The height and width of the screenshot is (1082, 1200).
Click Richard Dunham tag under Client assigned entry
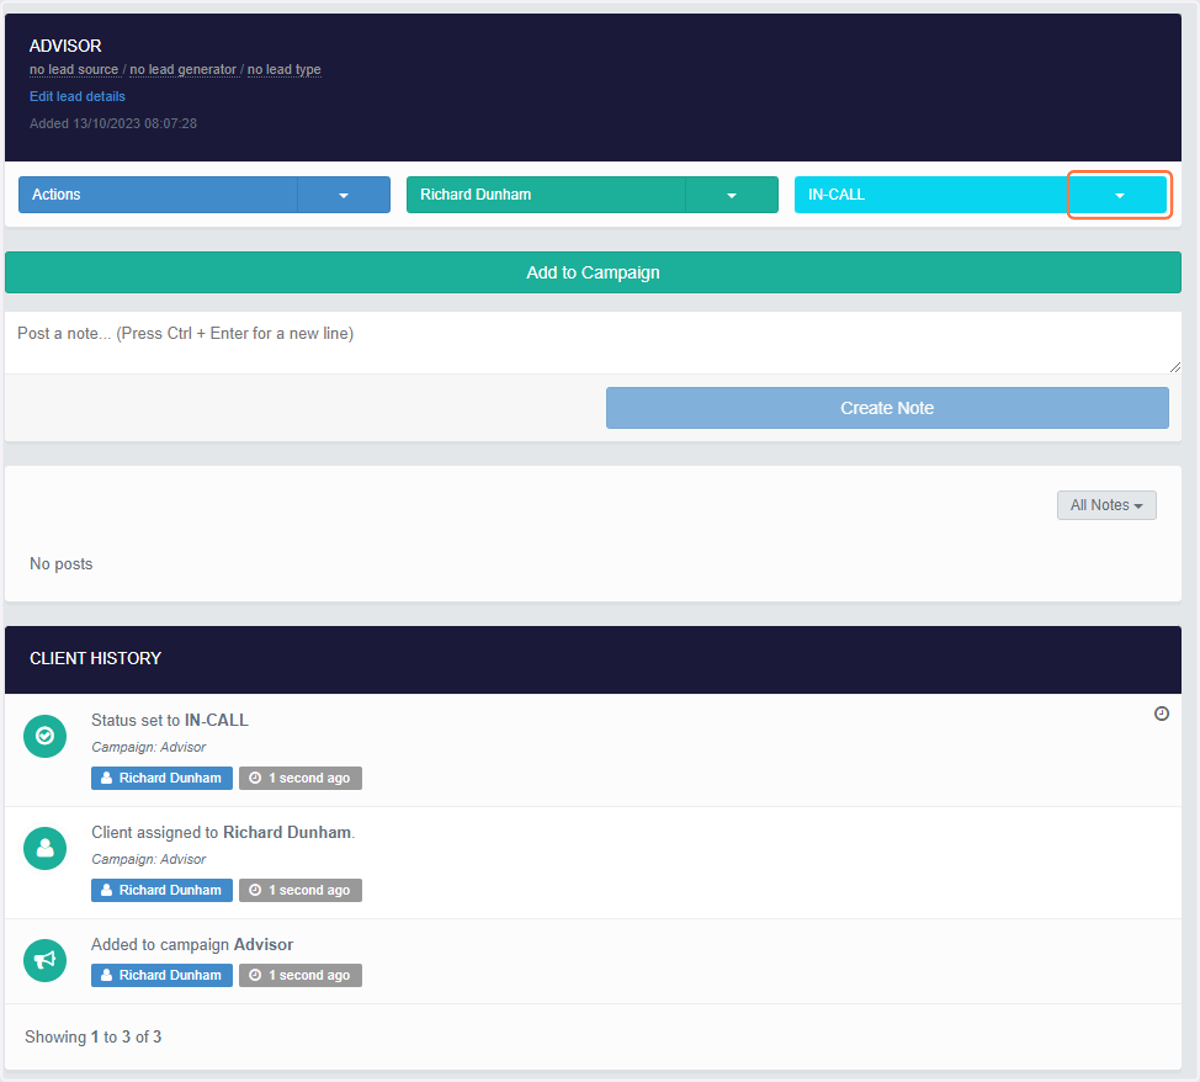(x=162, y=890)
